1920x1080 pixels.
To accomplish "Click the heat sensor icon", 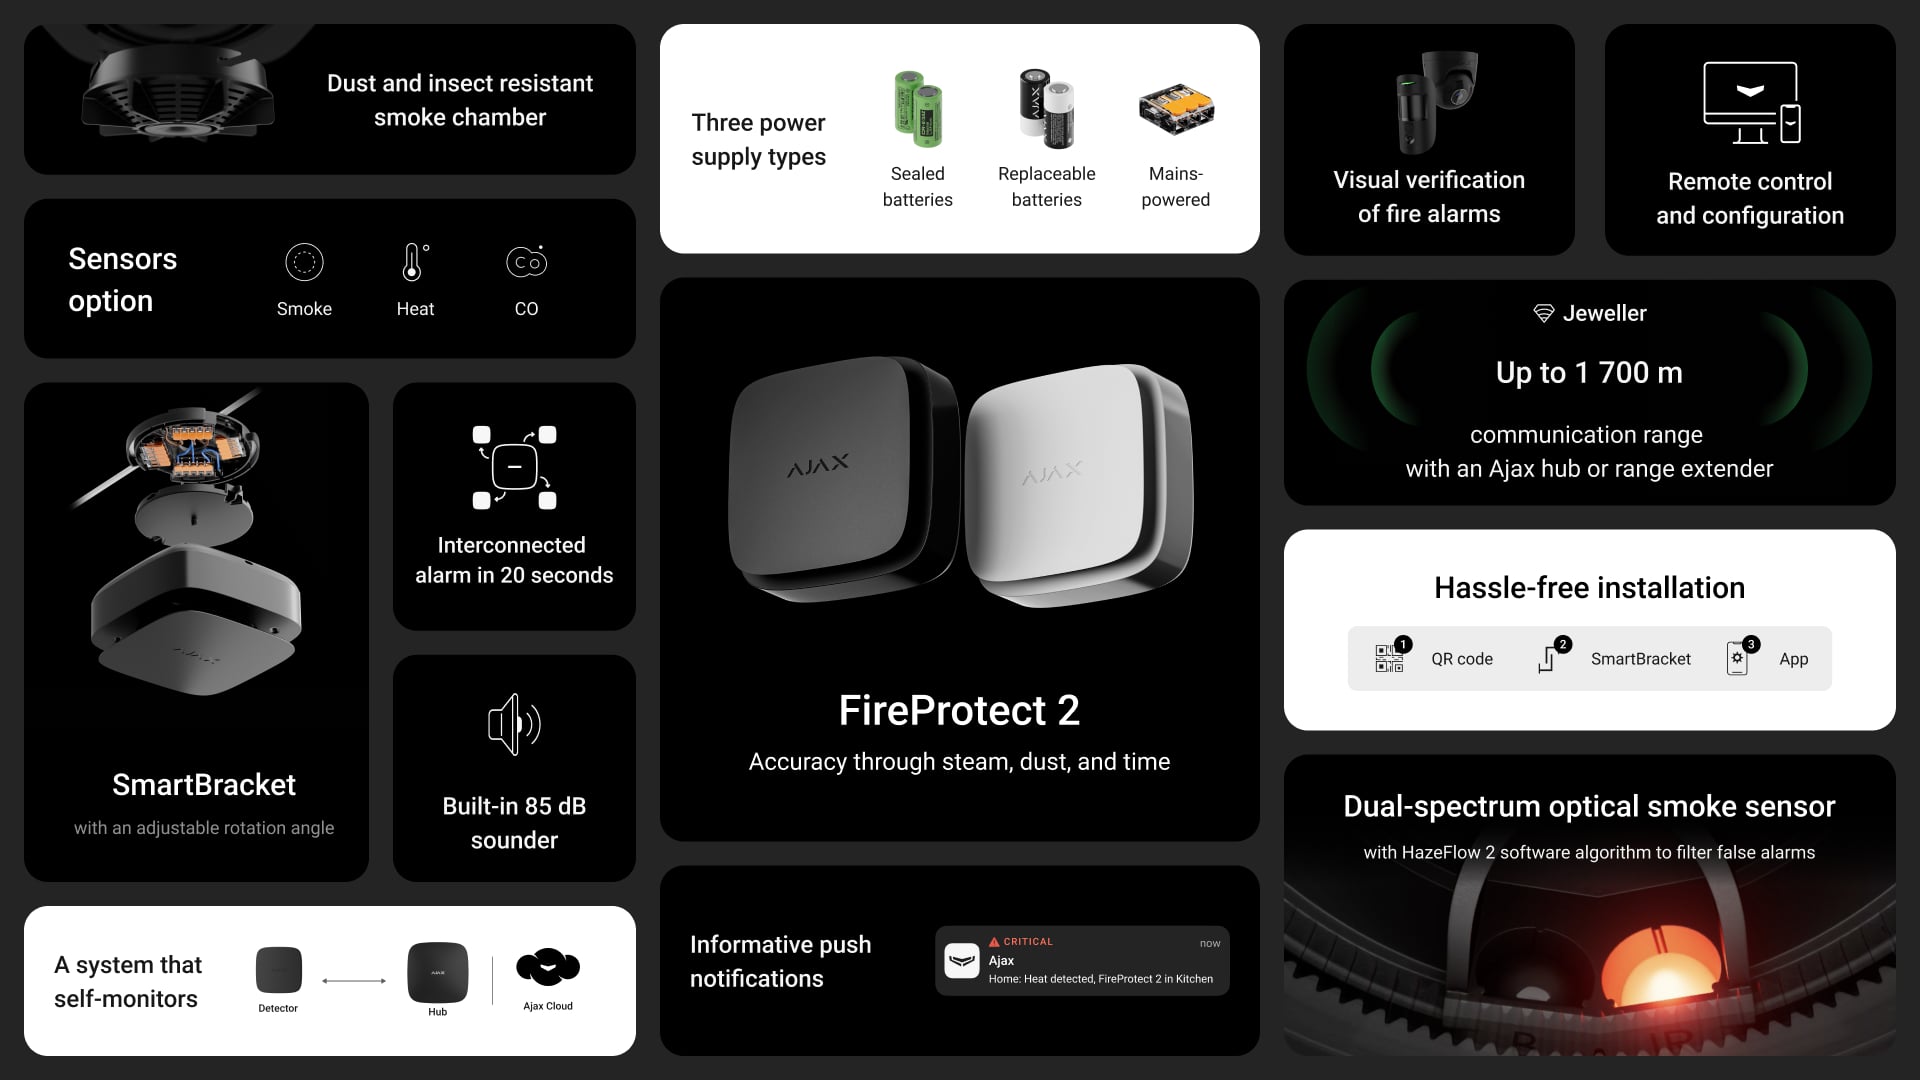I will [413, 261].
